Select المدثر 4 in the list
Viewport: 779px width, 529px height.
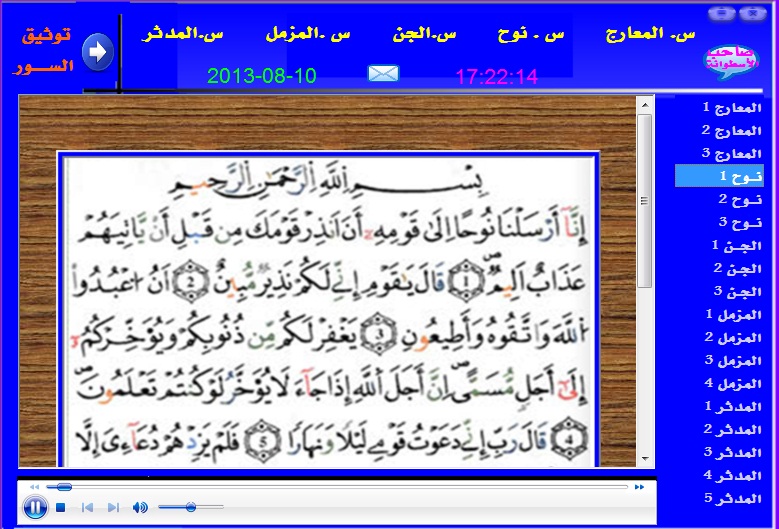click(x=732, y=475)
